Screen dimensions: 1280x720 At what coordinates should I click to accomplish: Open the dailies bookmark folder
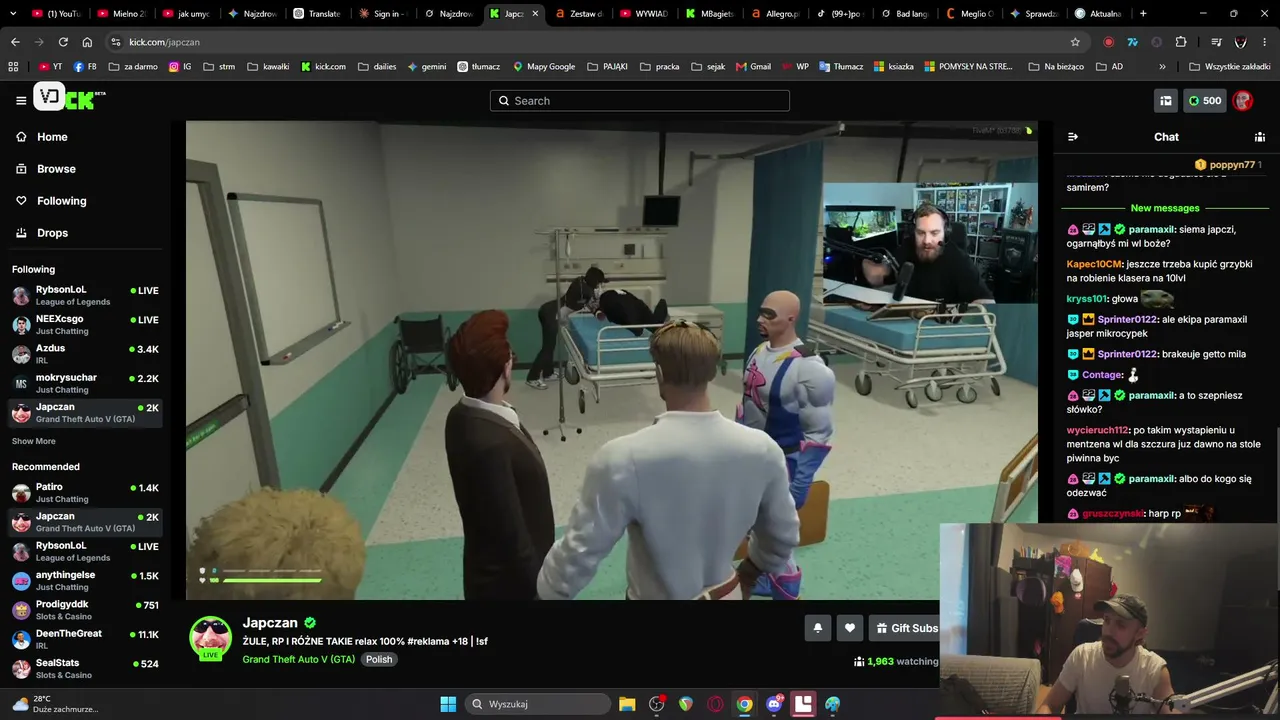(376, 67)
